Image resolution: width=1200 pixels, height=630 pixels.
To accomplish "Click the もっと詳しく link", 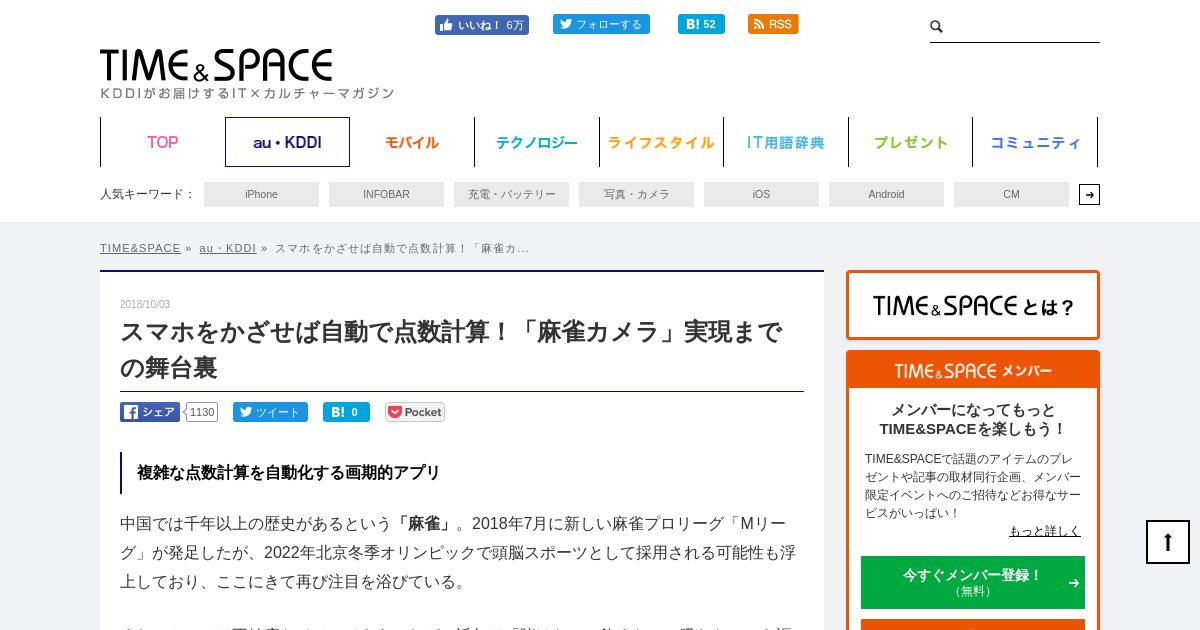I will [1044, 531].
